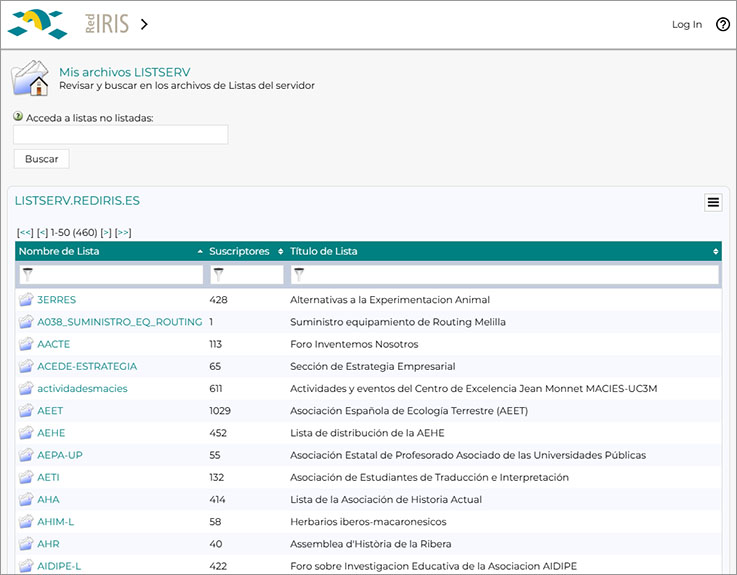Sort by Nombre de Lista column
This screenshot has width=737, height=575.
[x=110, y=251]
